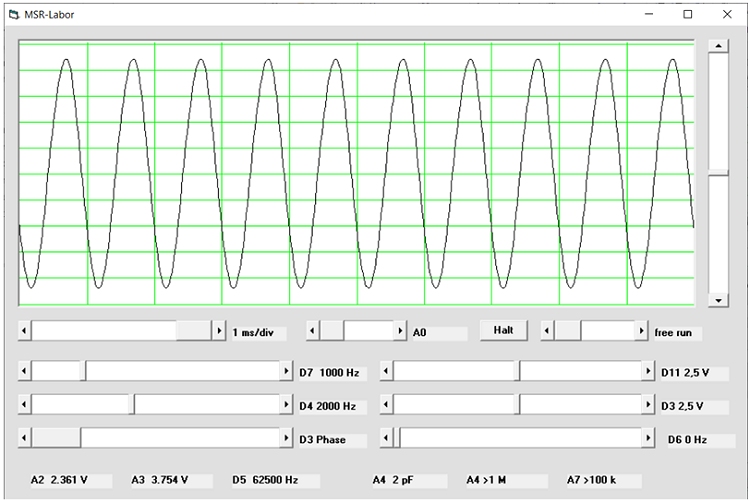Image resolution: width=750 pixels, height=503 pixels.
Task: Click the D4 2000 Hz slider thumb
Action: [133, 405]
